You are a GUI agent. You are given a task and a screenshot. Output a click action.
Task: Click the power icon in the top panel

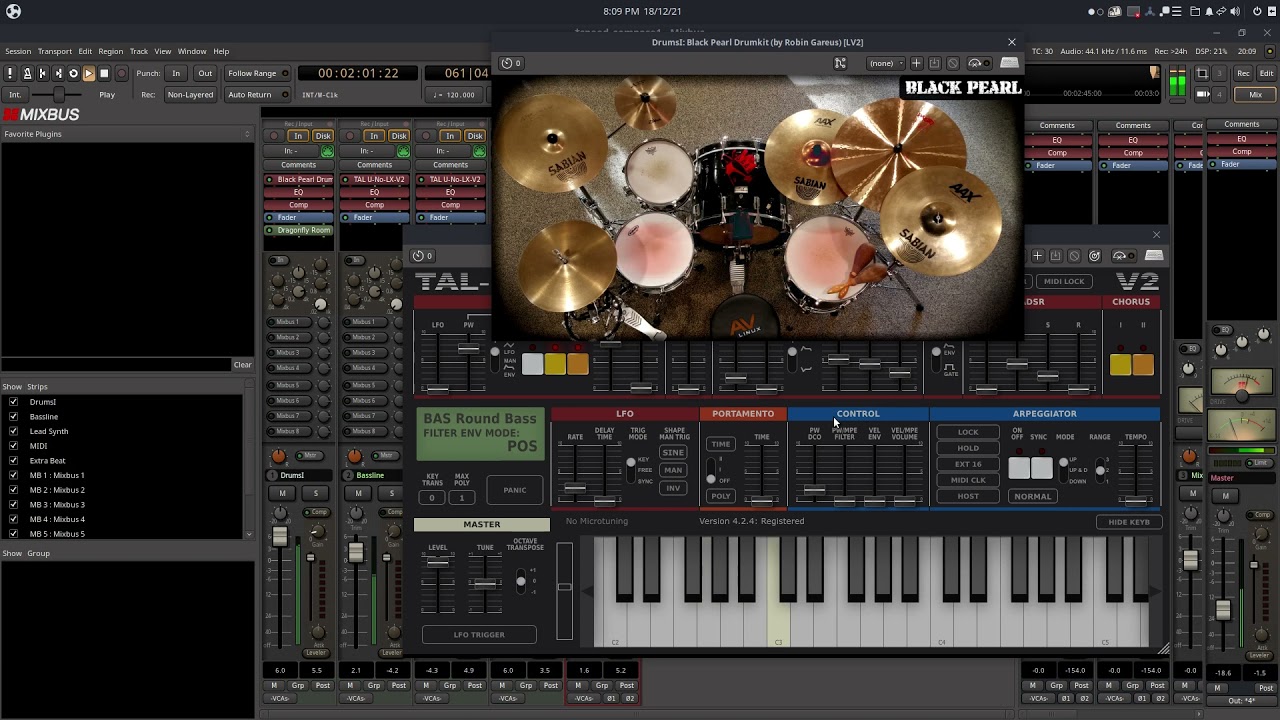point(1258,11)
